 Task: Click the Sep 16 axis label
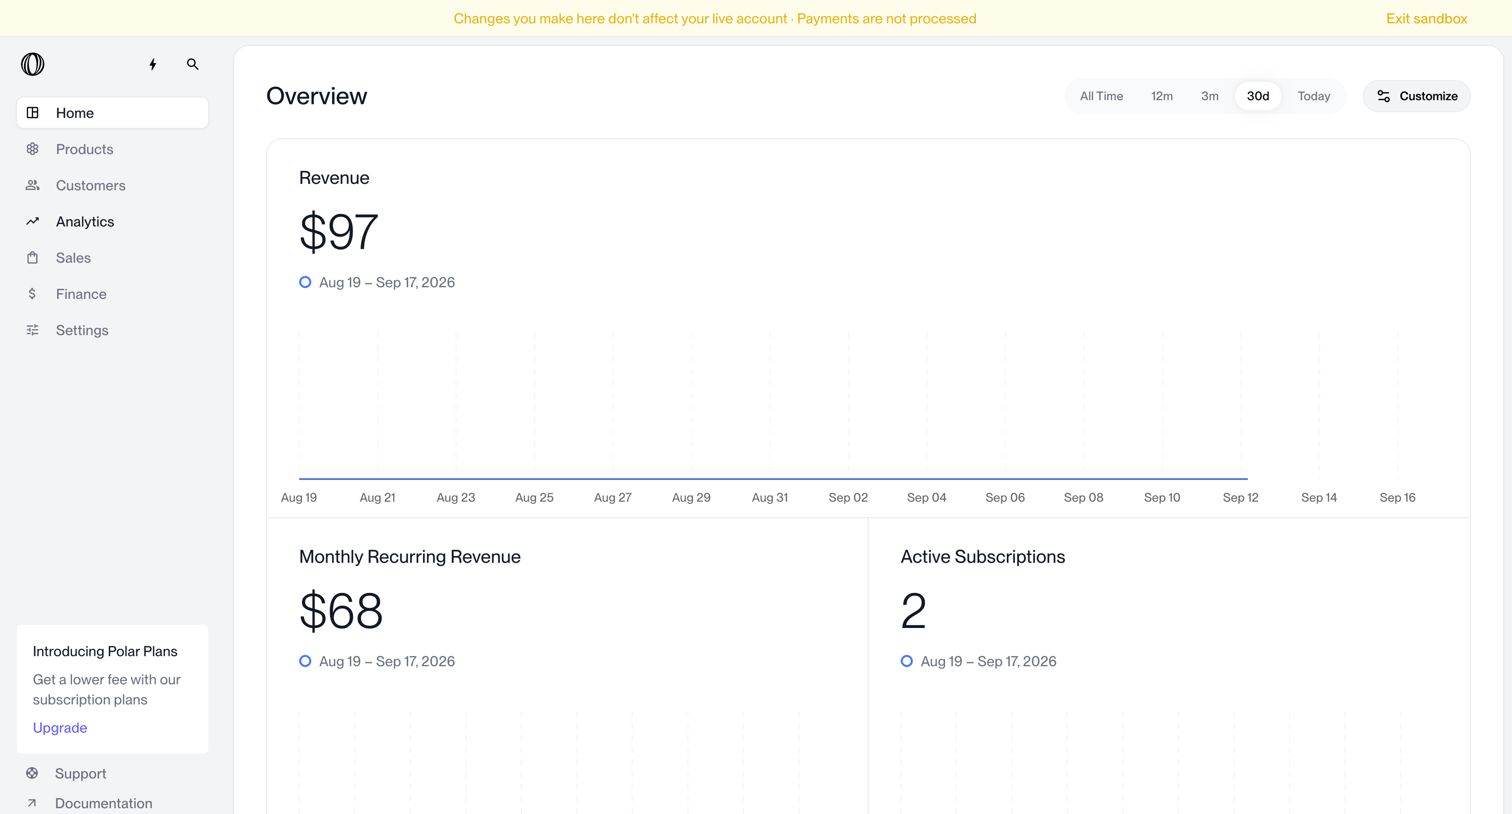pos(1398,497)
